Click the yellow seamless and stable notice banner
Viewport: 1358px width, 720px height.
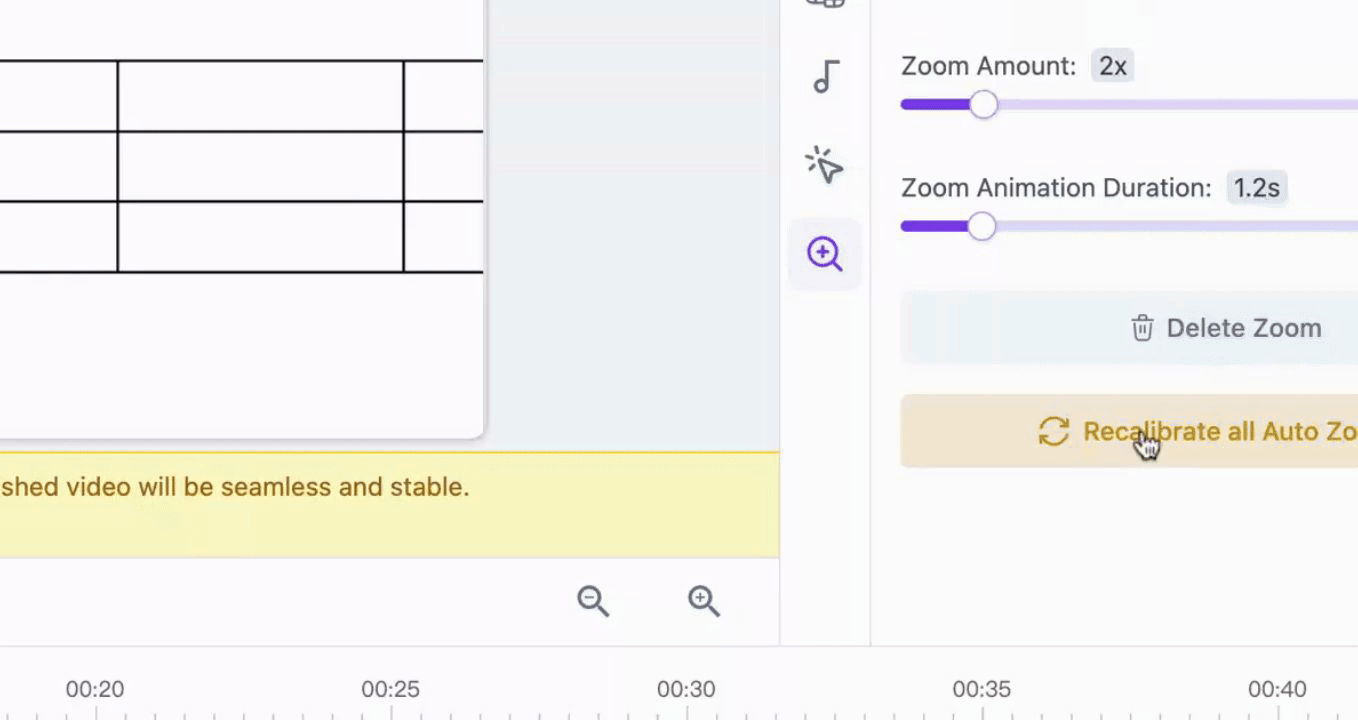pyautogui.click(x=389, y=505)
